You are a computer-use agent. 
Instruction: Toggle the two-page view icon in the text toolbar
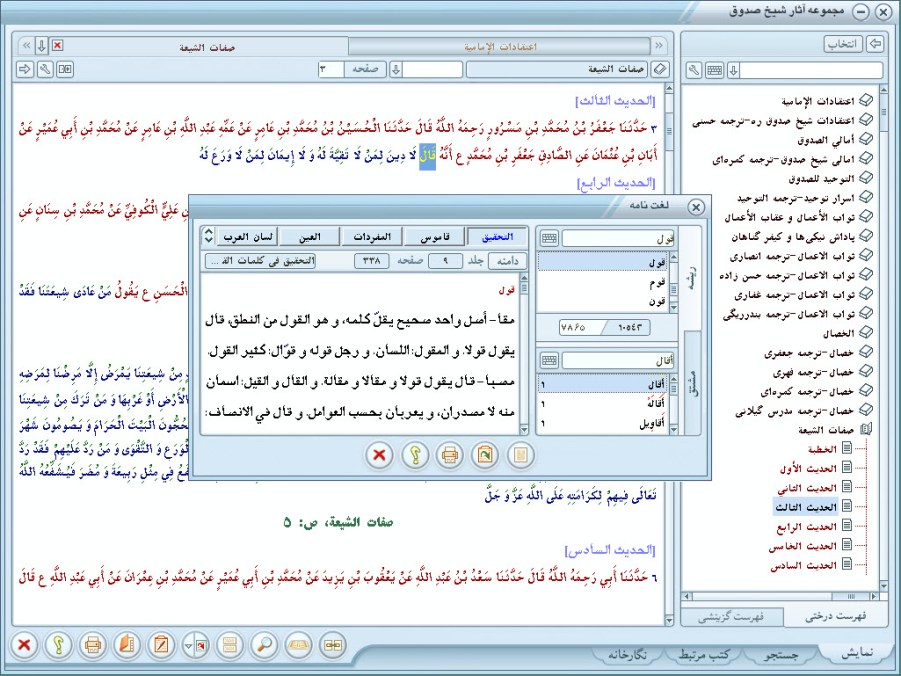65,70
